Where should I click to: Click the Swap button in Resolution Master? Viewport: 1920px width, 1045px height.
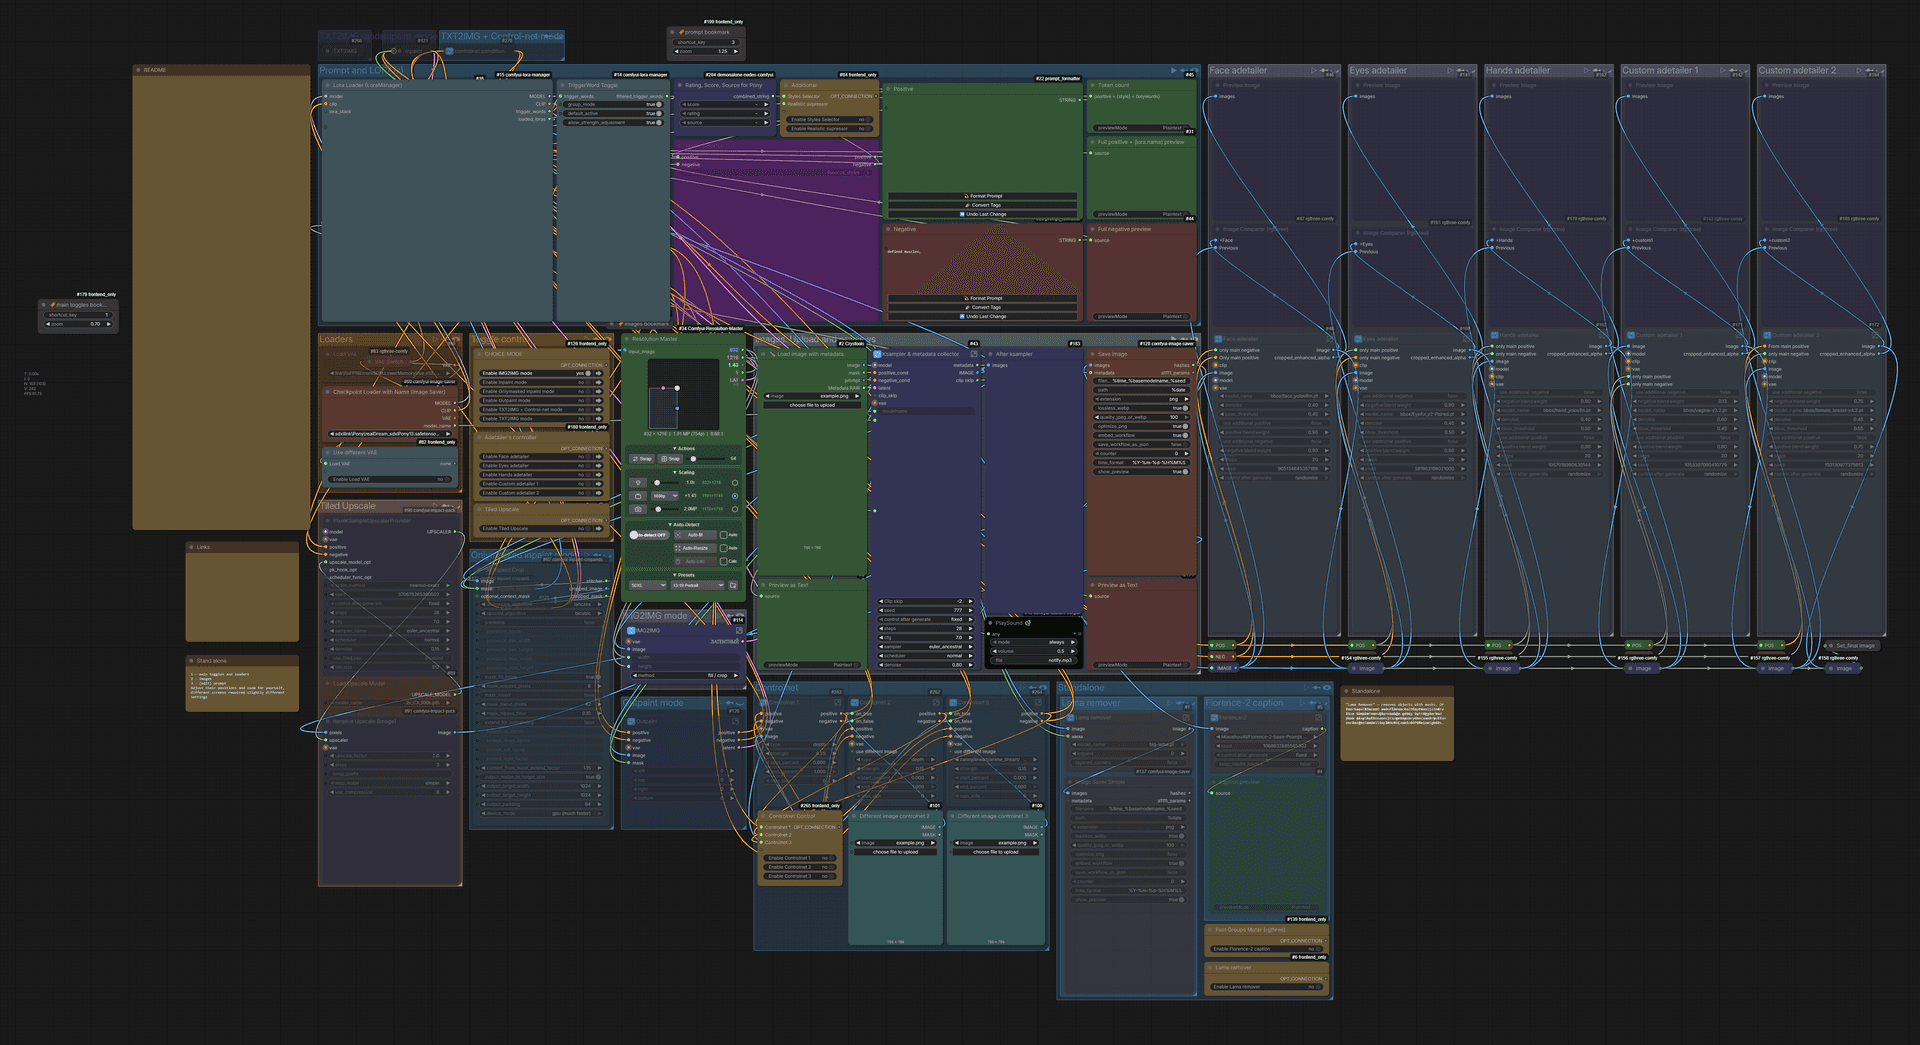click(x=642, y=459)
